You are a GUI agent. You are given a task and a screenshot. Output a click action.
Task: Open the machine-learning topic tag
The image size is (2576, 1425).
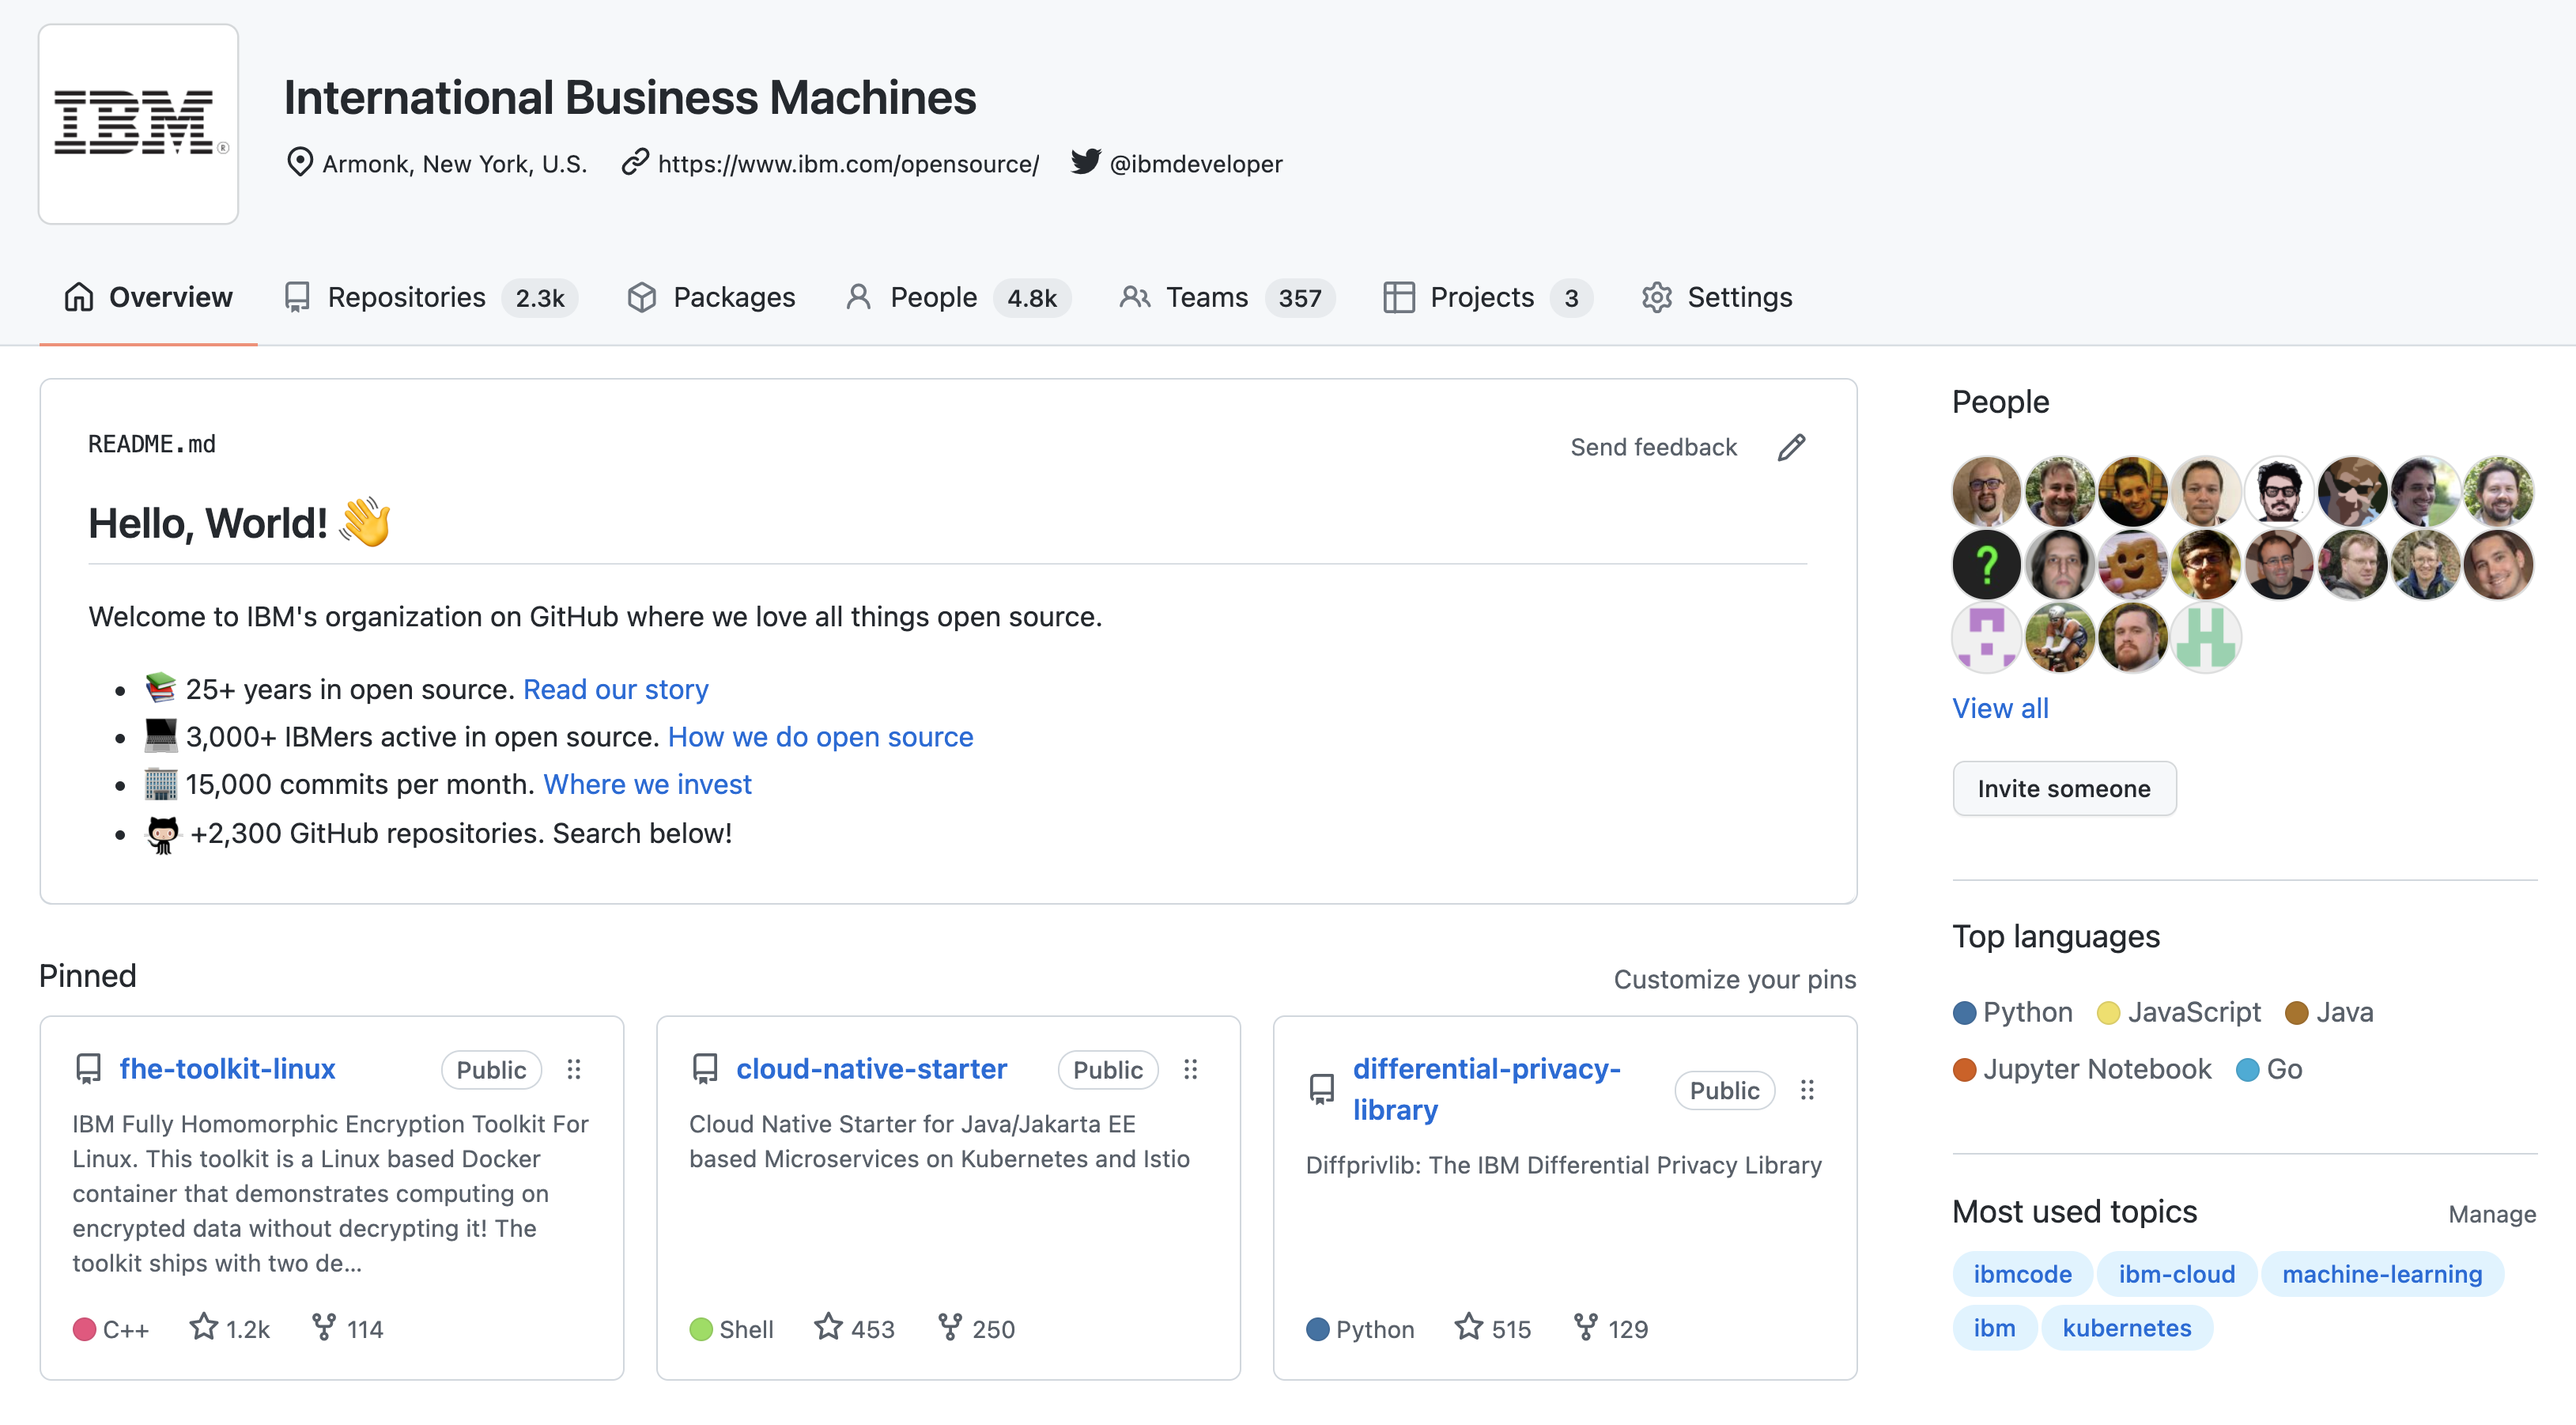(x=2382, y=1274)
